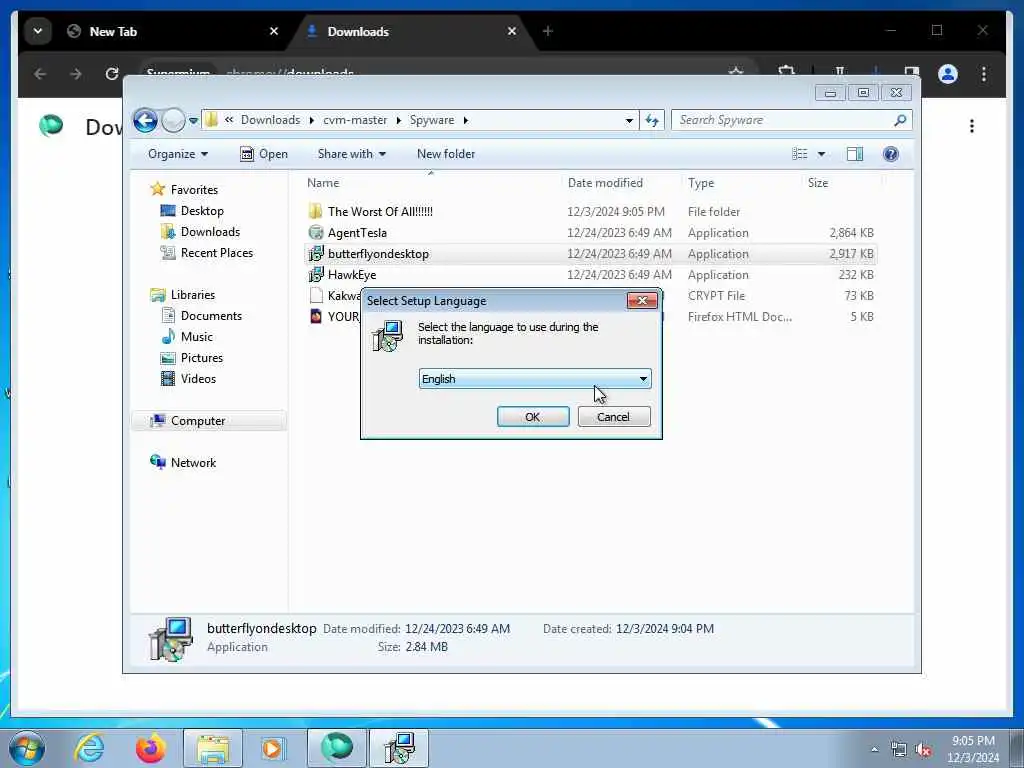Image resolution: width=1024 pixels, height=768 pixels.
Task: Open the Organize menu
Action: tap(178, 154)
